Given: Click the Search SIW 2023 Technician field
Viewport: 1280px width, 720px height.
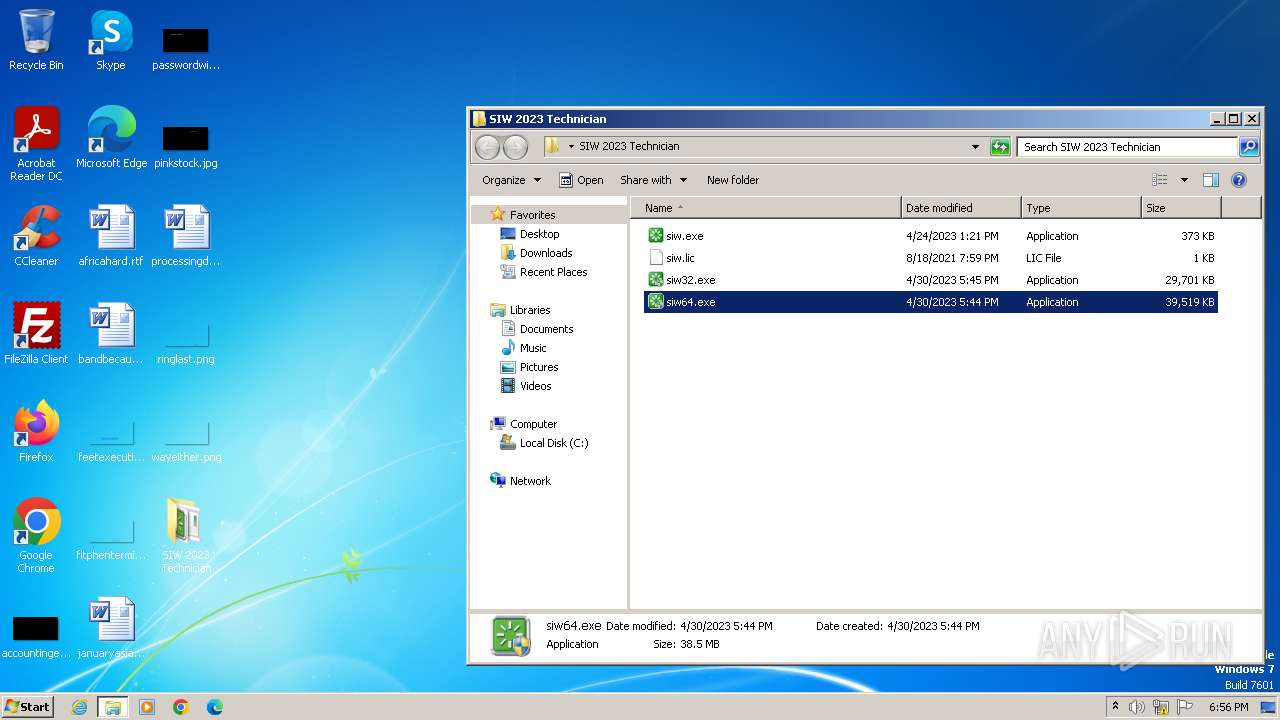Looking at the screenshot, I should pos(1127,147).
